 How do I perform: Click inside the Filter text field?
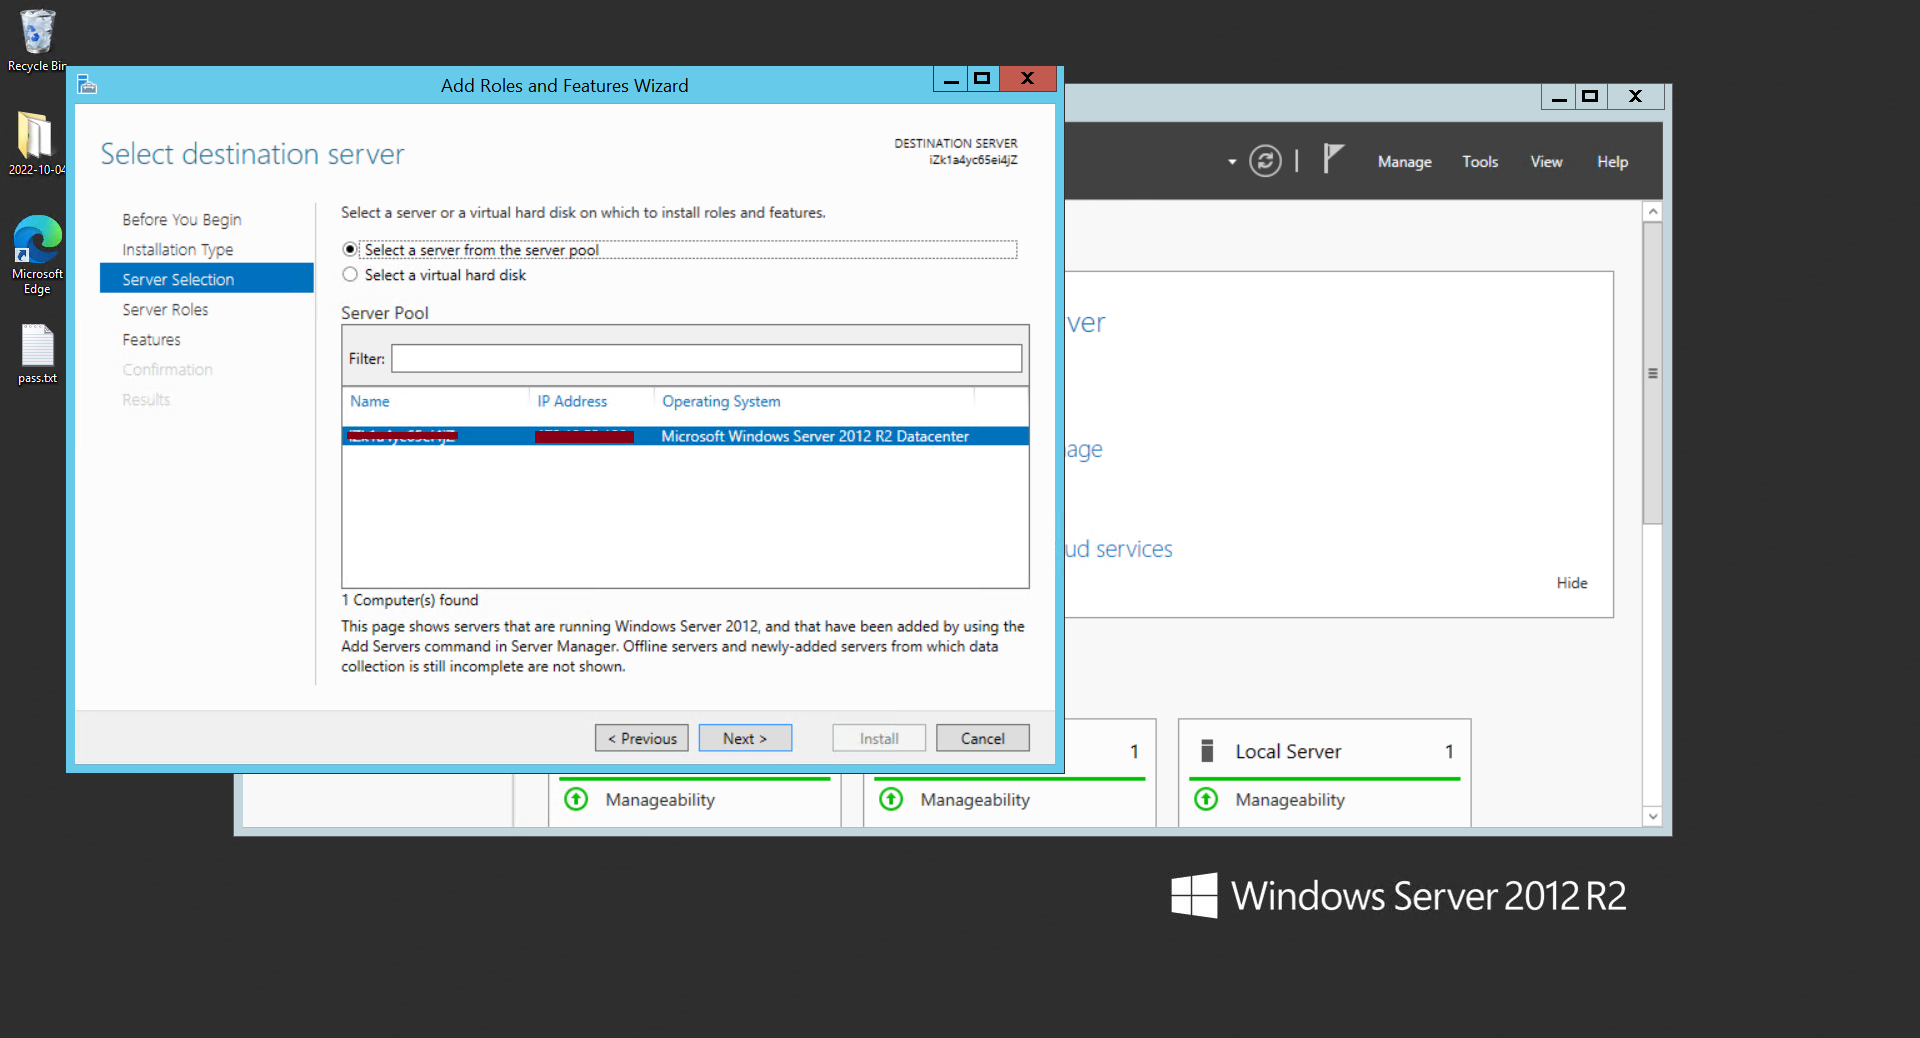point(706,359)
